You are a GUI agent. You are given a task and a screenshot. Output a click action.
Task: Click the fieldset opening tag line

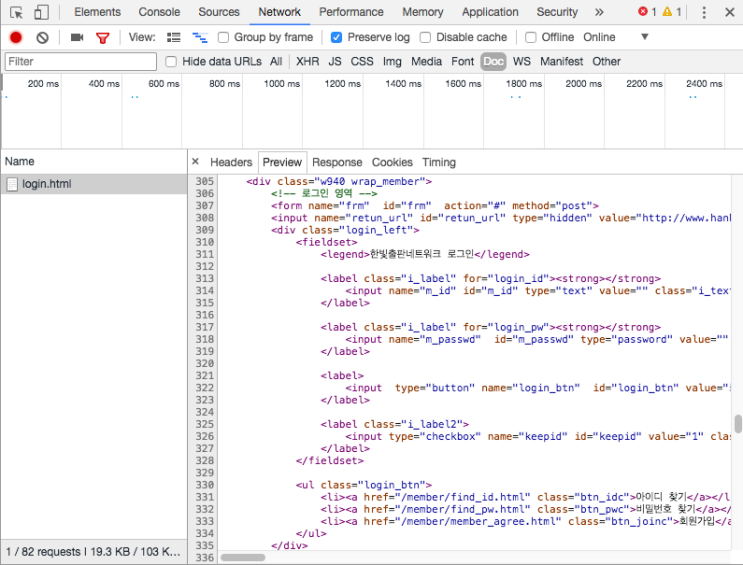point(326,242)
